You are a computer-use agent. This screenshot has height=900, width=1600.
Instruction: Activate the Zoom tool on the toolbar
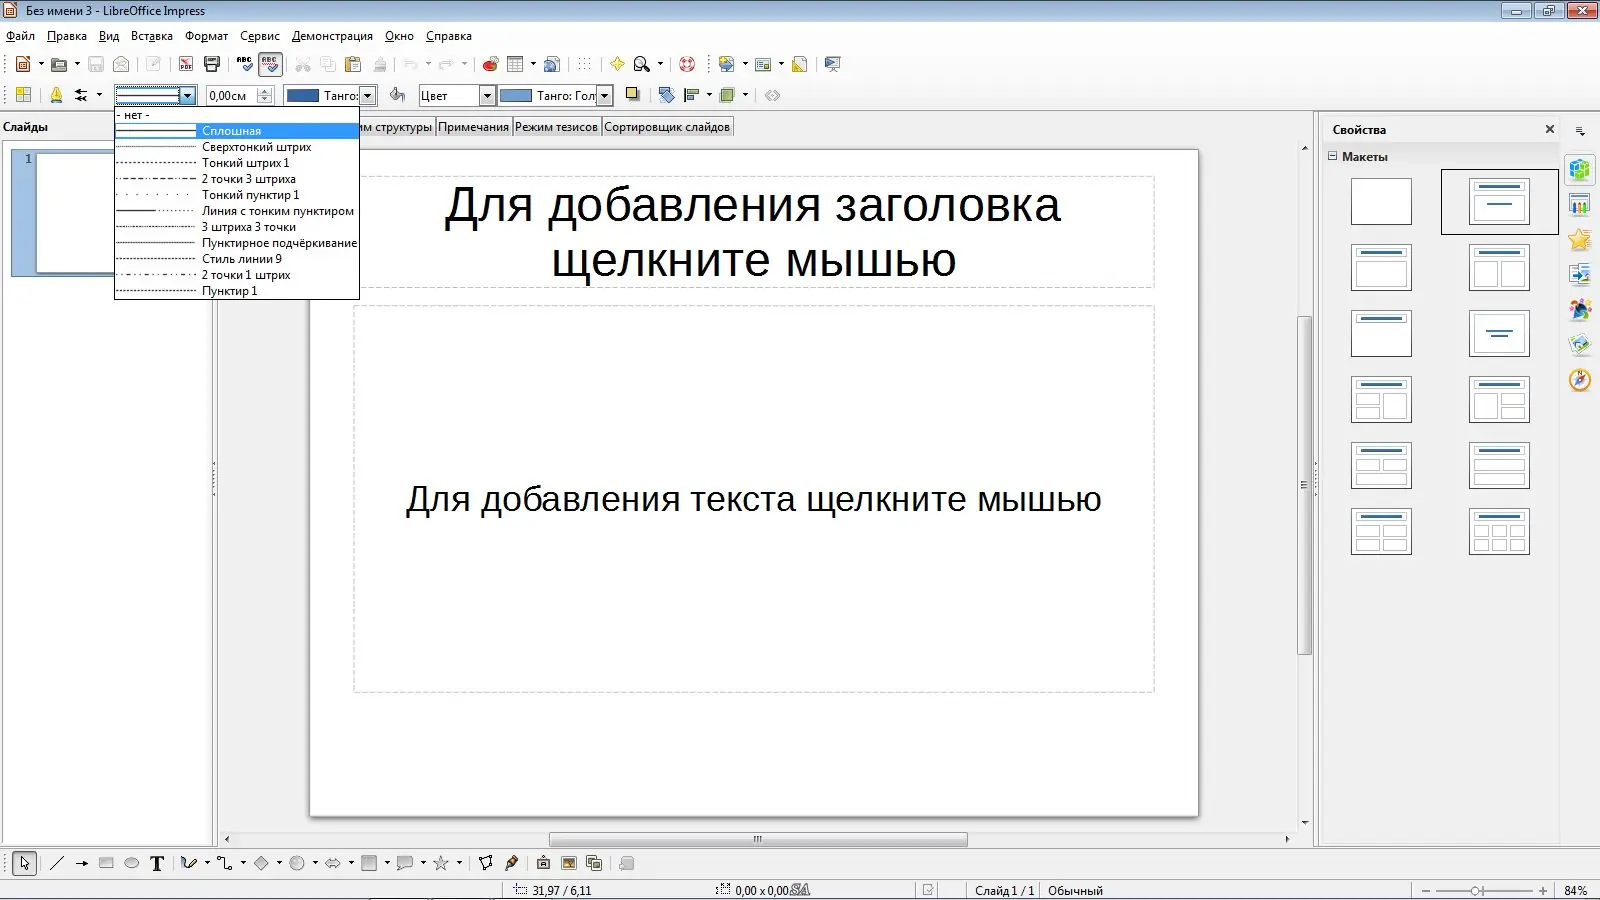[641, 64]
